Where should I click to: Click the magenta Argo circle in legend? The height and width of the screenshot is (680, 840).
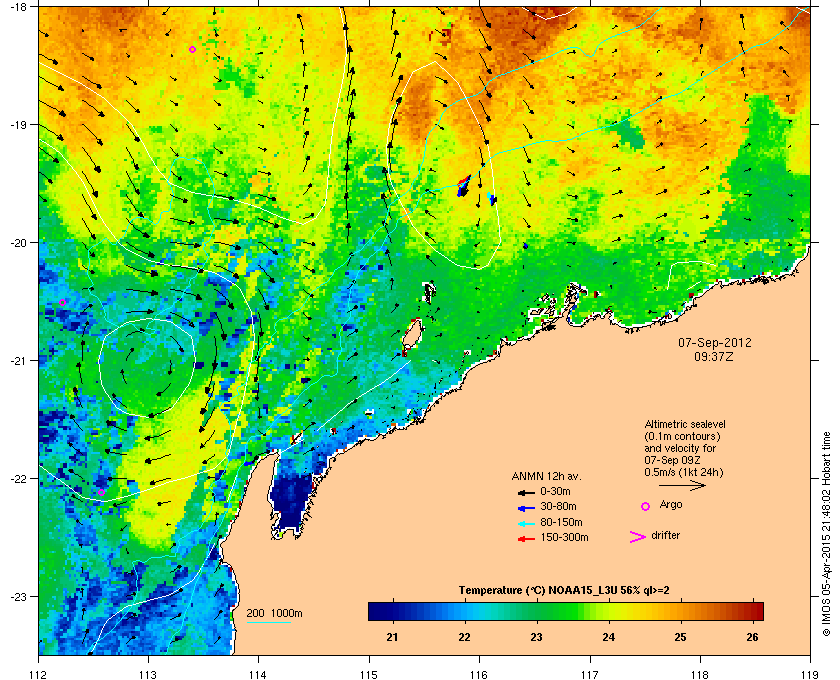point(646,506)
